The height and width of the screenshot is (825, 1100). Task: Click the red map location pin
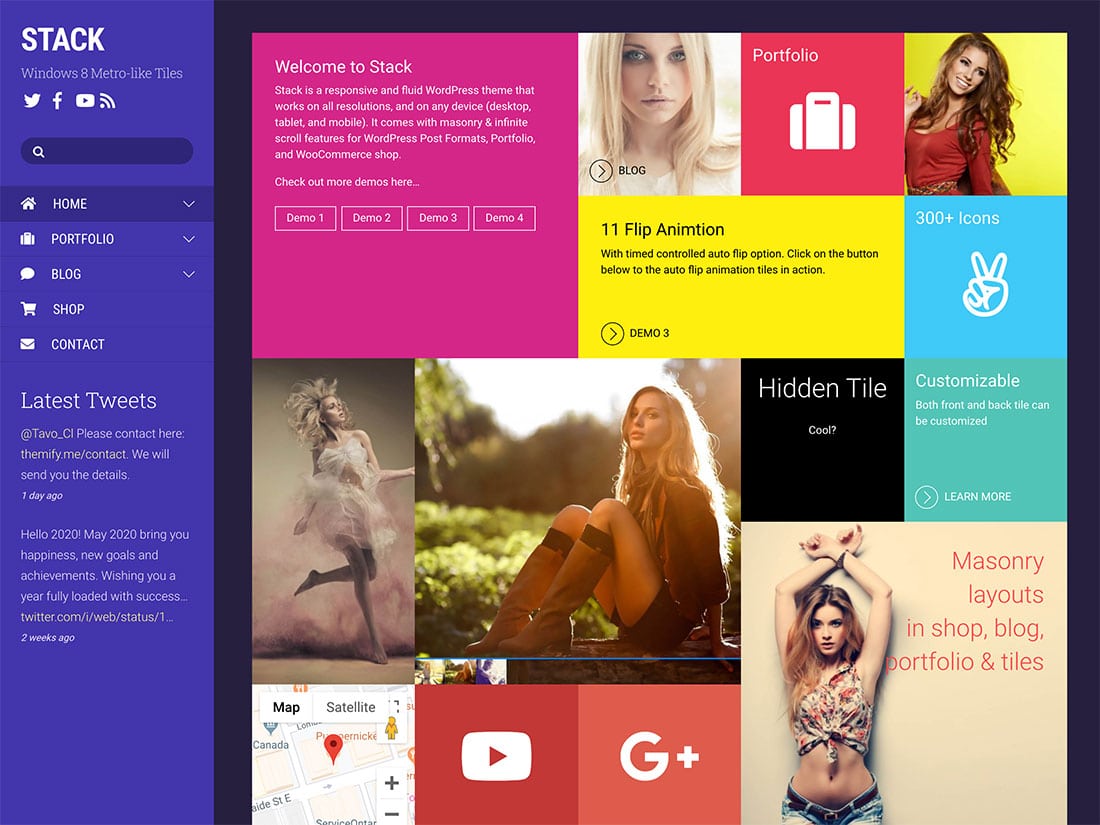pyautogui.click(x=333, y=749)
